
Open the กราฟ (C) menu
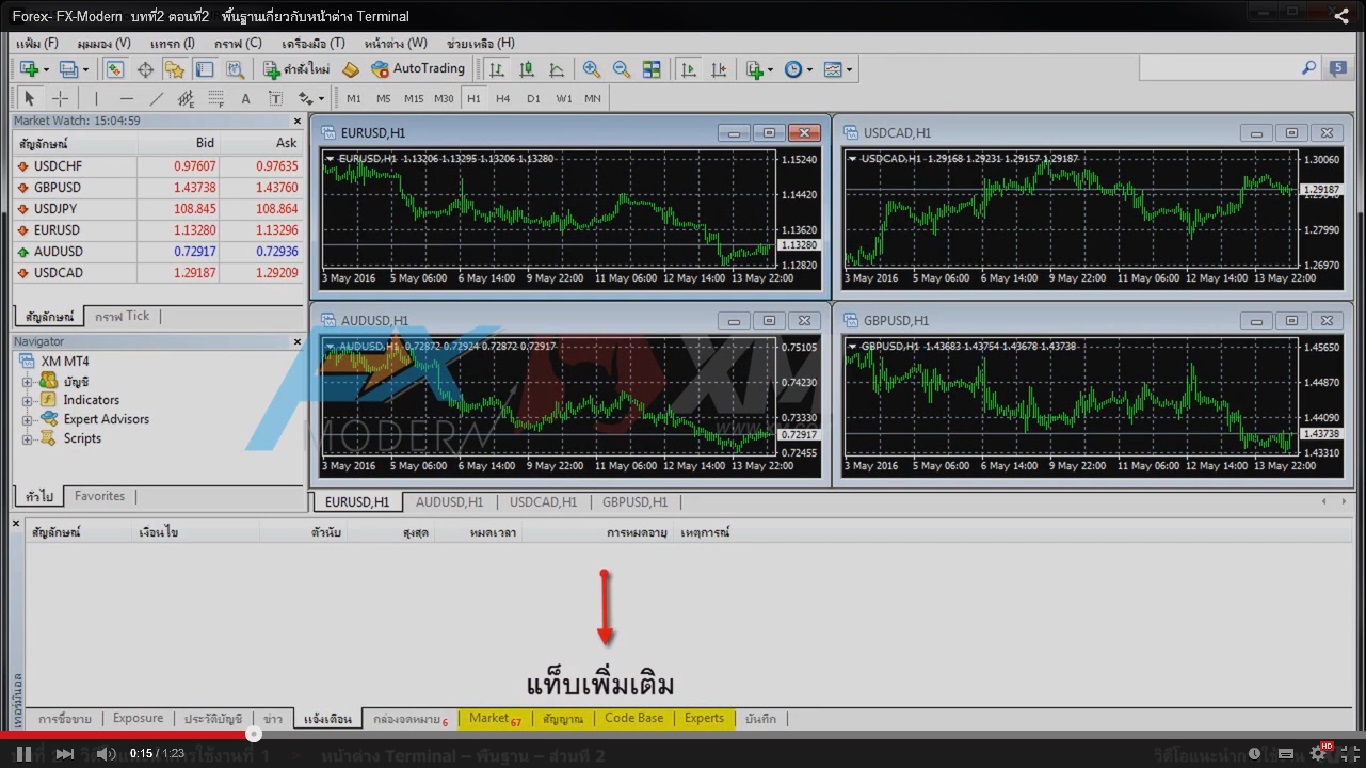237,43
